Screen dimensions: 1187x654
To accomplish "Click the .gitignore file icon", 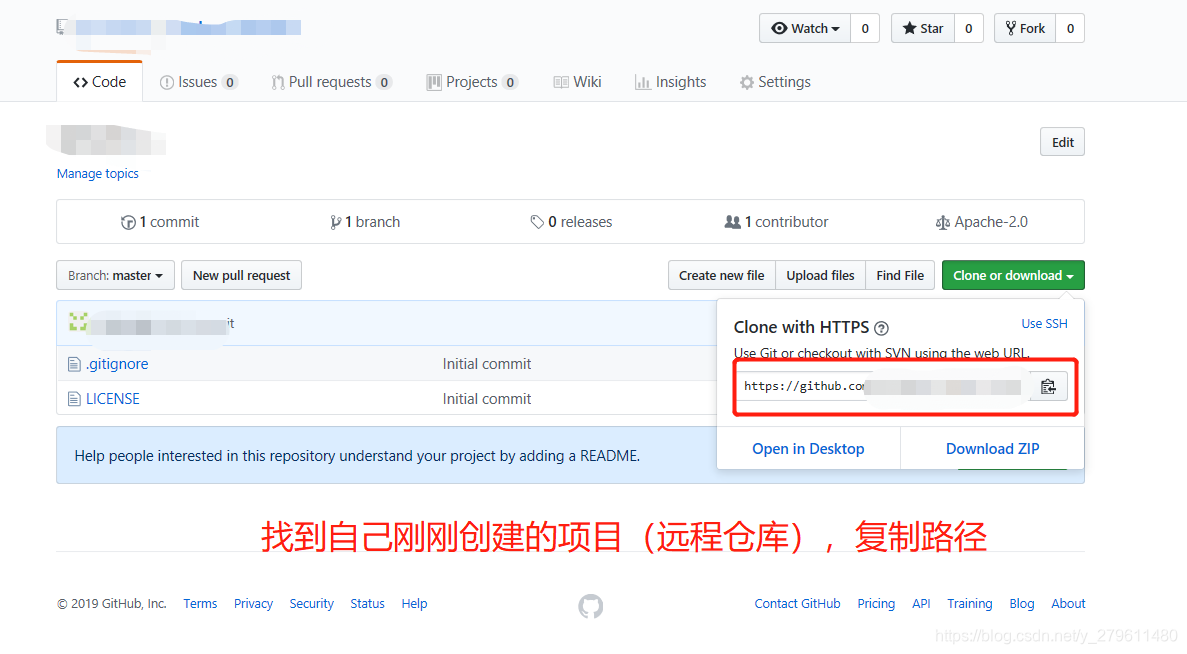I will (74, 364).
